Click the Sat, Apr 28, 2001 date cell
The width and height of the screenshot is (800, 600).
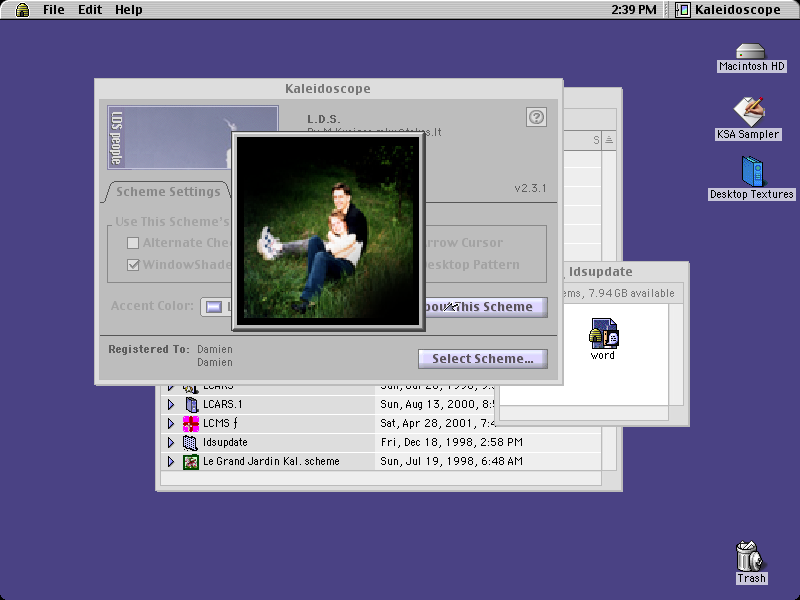[437, 423]
